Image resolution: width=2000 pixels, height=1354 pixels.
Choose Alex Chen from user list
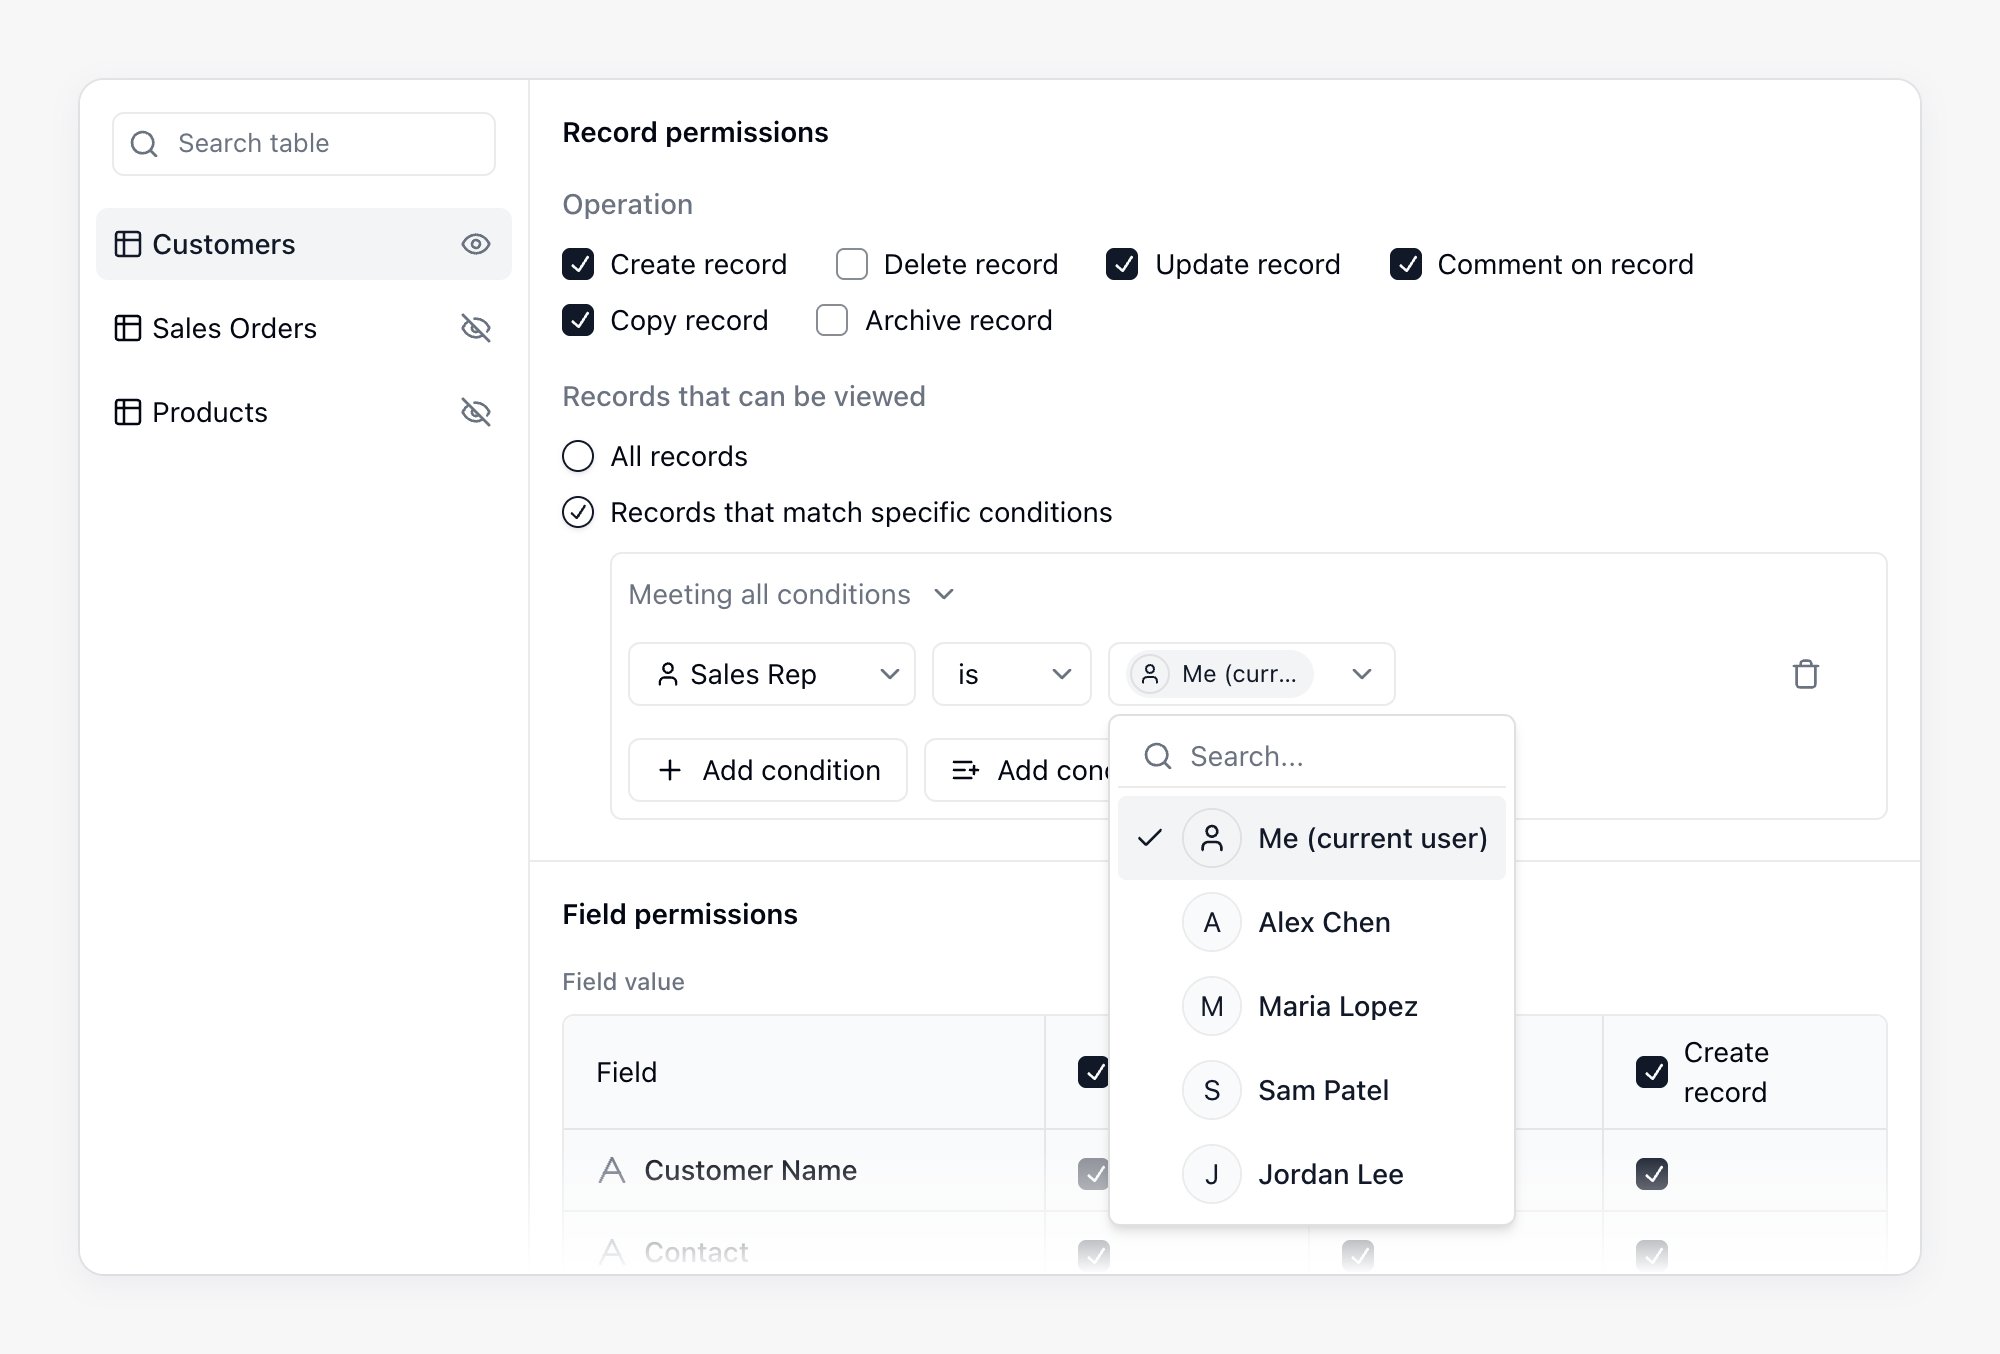[x=1312, y=922]
